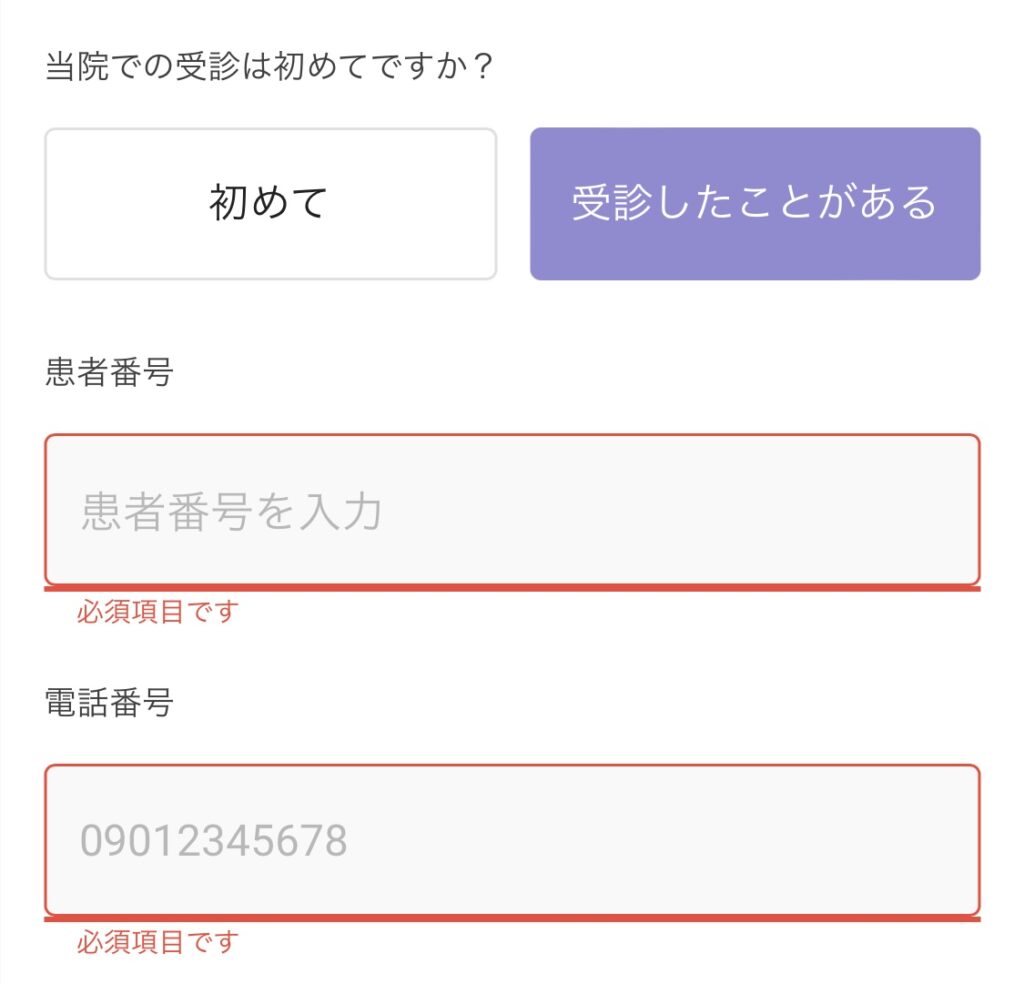The width and height of the screenshot is (1024, 984).
Task: Click the 電話番号 field label
Action: pyautogui.click(x=109, y=703)
